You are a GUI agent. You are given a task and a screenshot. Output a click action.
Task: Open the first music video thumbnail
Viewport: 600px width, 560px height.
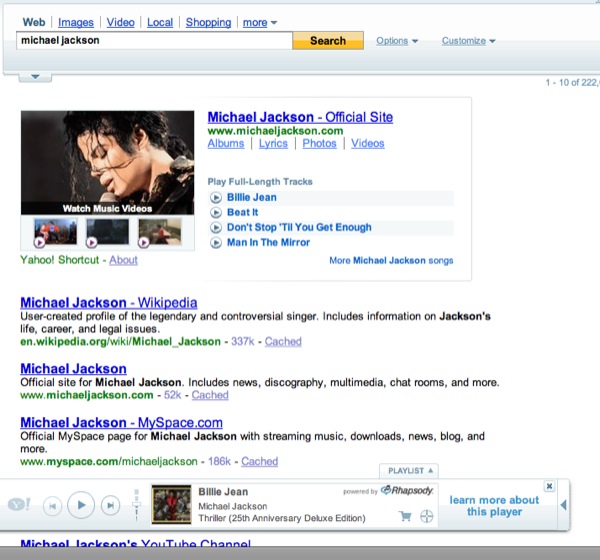point(55,232)
